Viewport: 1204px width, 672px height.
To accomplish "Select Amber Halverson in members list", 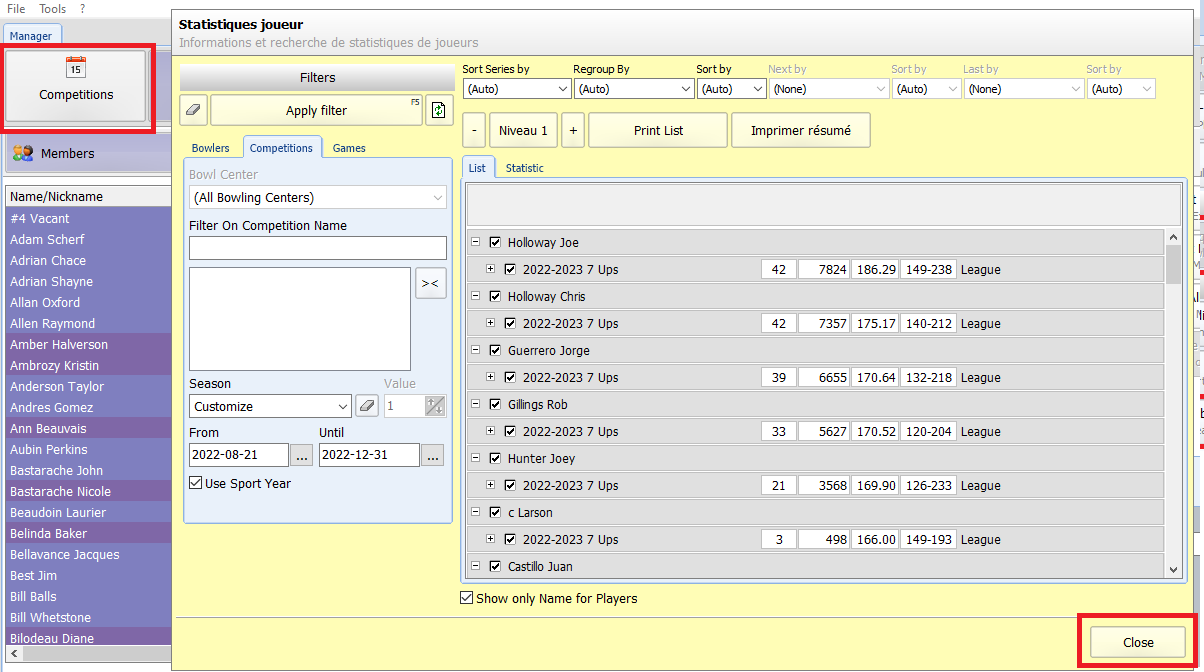I will point(88,344).
